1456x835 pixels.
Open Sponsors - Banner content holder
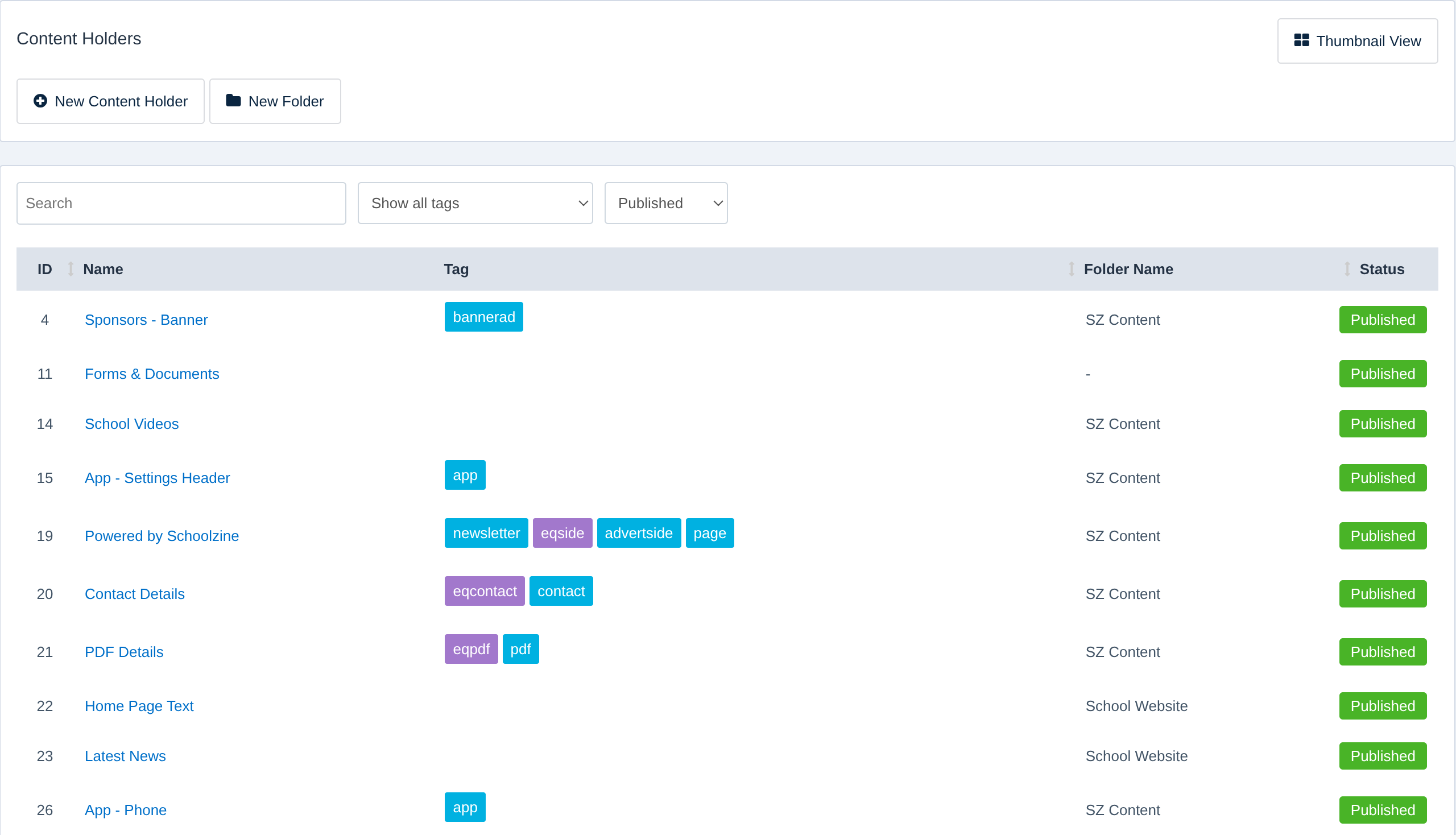tap(146, 320)
